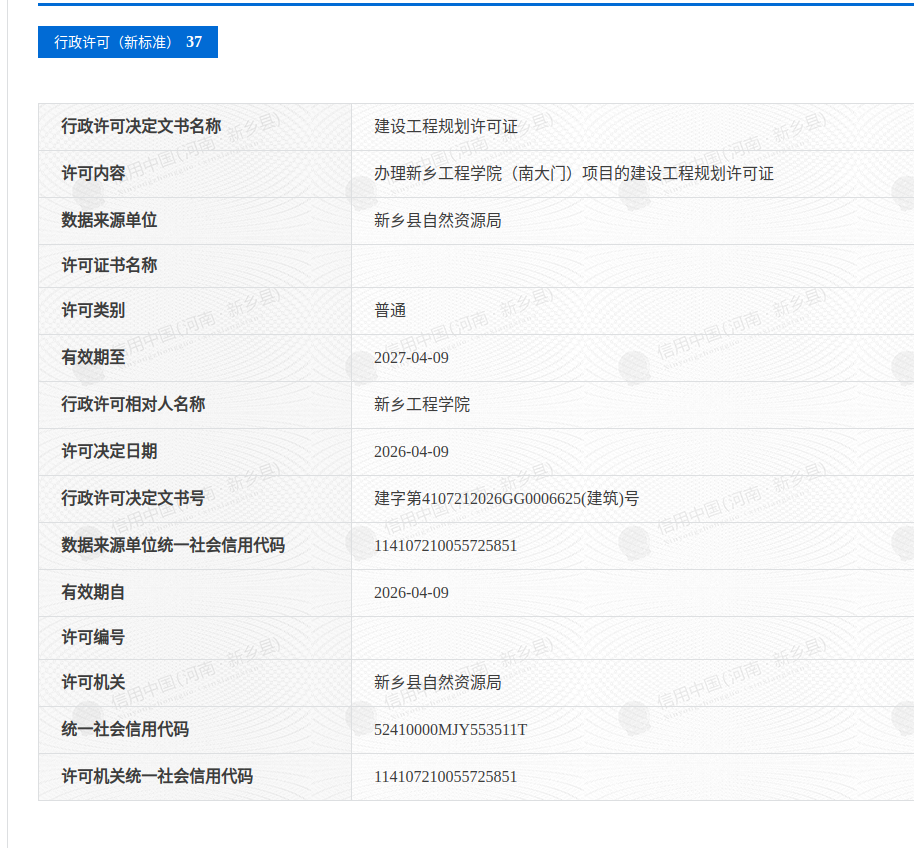Click the code value in the 许可机关统一社会信用代码 row
The width and height of the screenshot is (914, 848).
(445, 777)
